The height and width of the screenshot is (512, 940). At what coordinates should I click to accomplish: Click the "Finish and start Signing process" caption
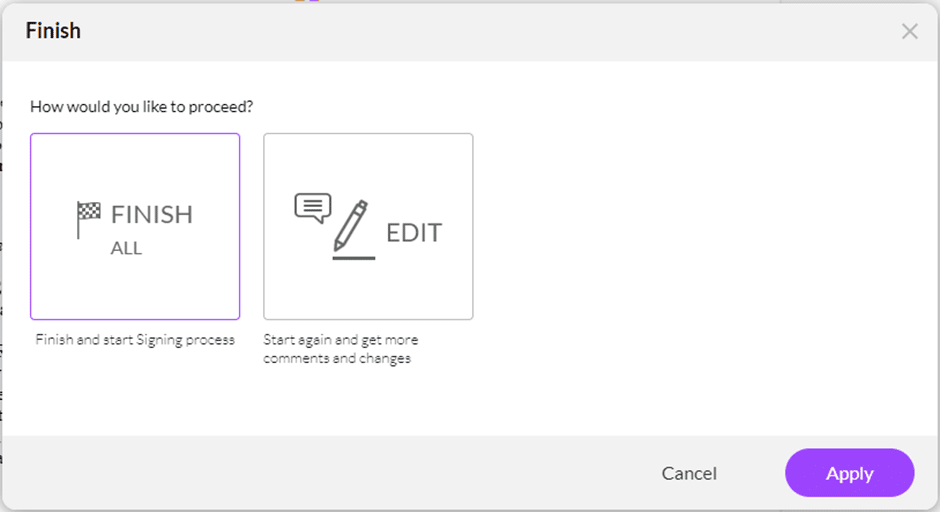click(x=135, y=340)
